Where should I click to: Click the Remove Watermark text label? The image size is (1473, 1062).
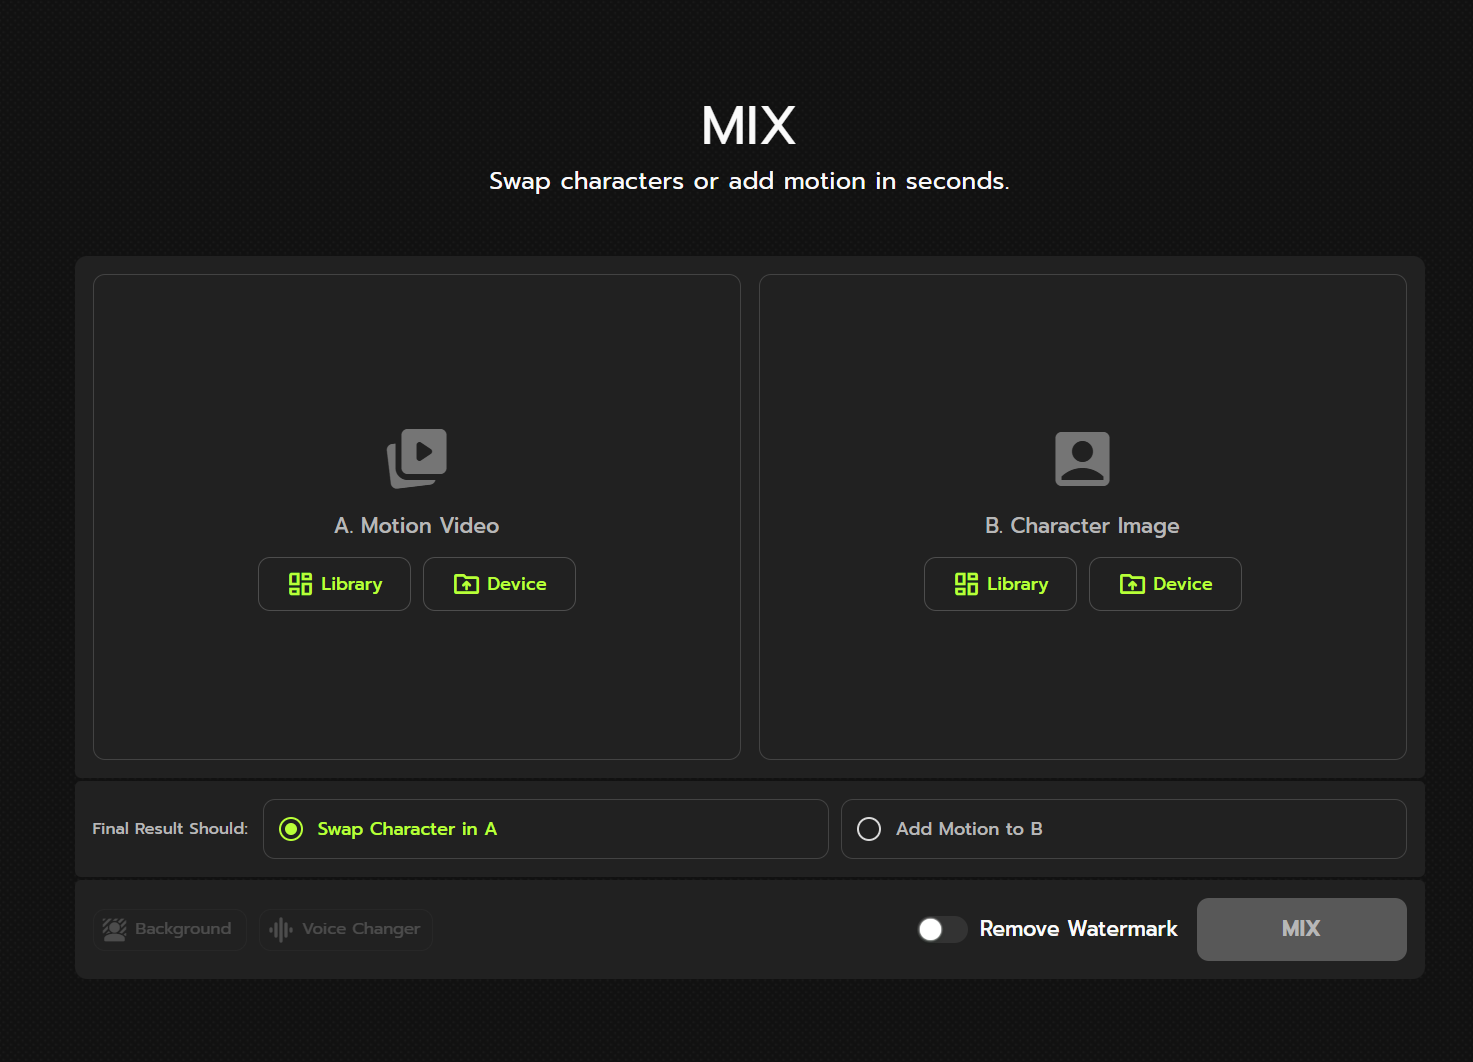pyautogui.click(x=1078, y=929)
